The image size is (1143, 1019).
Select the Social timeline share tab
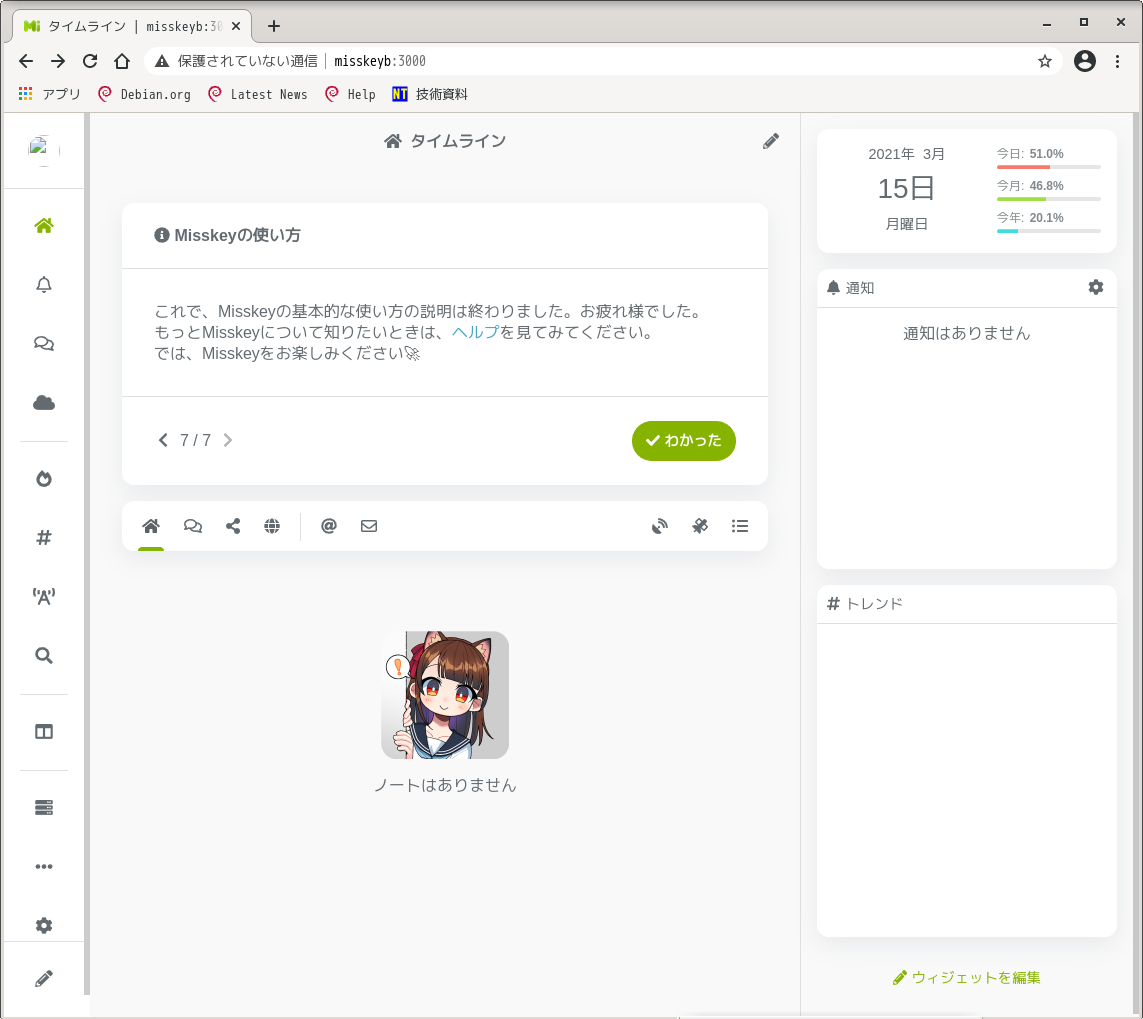(233, 526)
